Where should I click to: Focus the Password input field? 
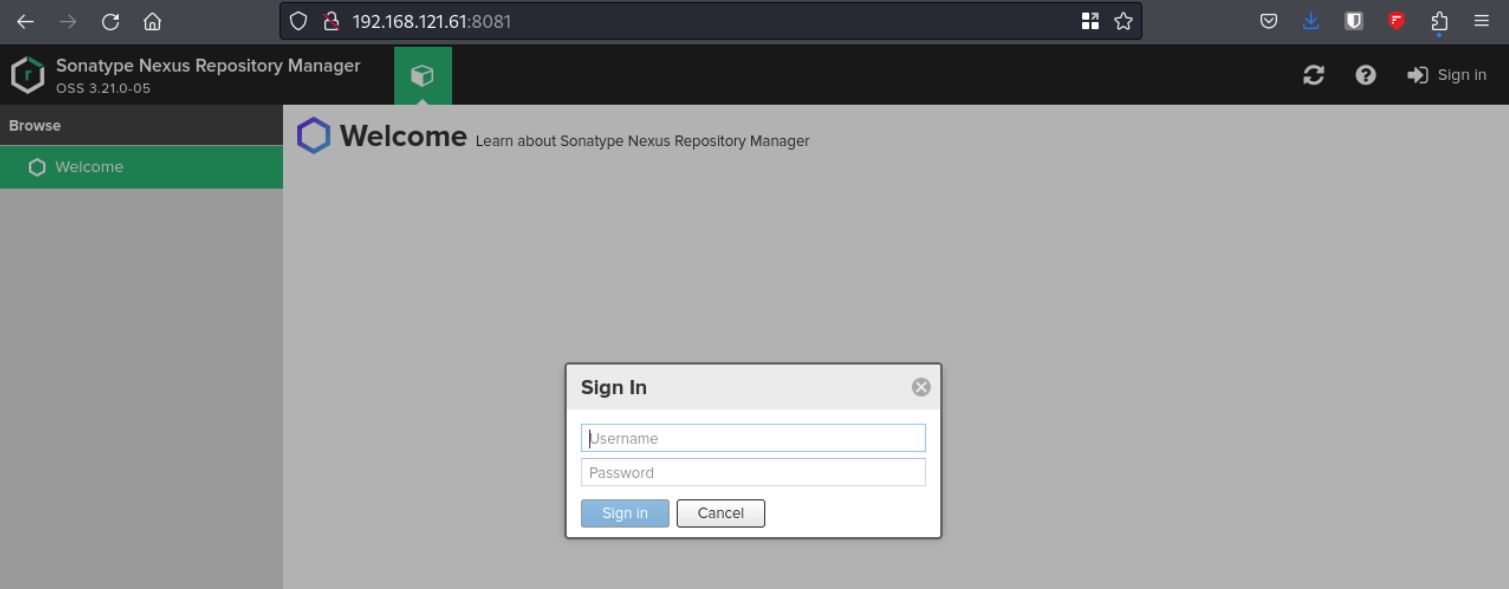point(753,472)
